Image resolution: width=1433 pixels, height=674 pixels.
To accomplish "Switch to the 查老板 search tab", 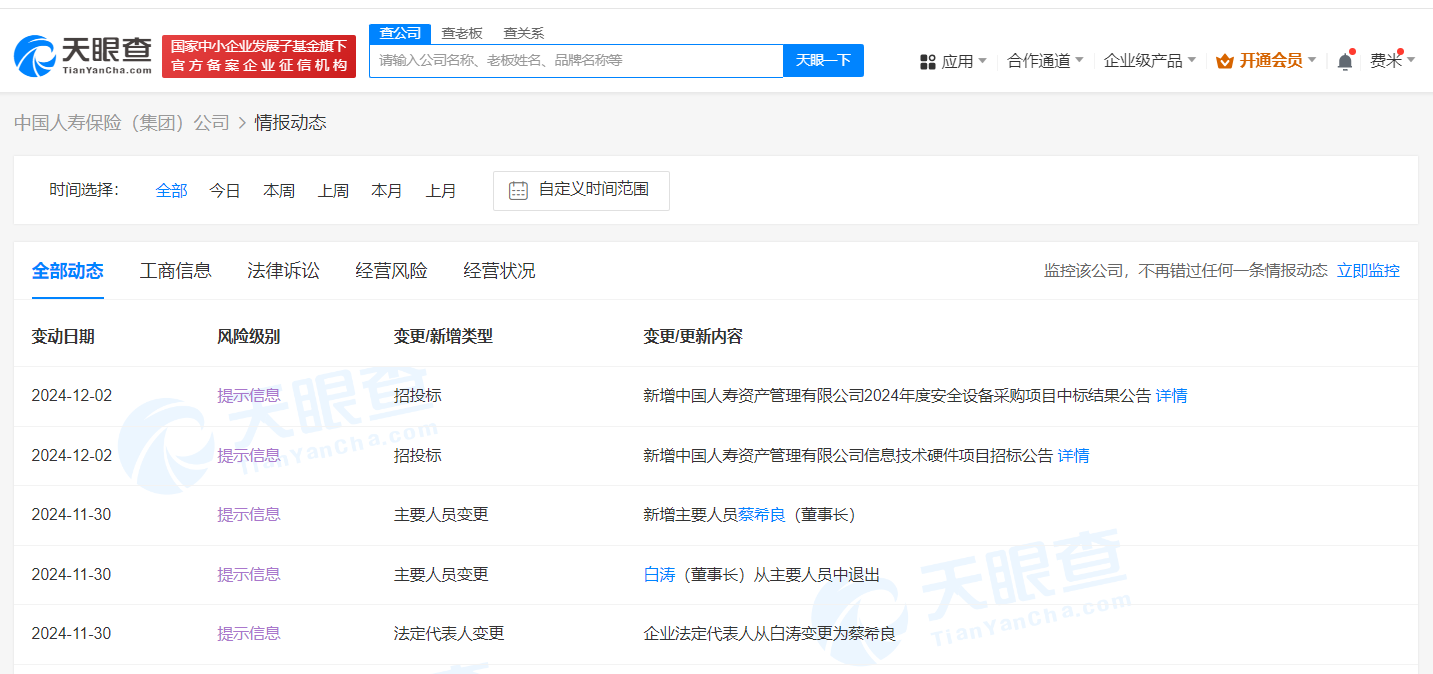I will 462,32.
